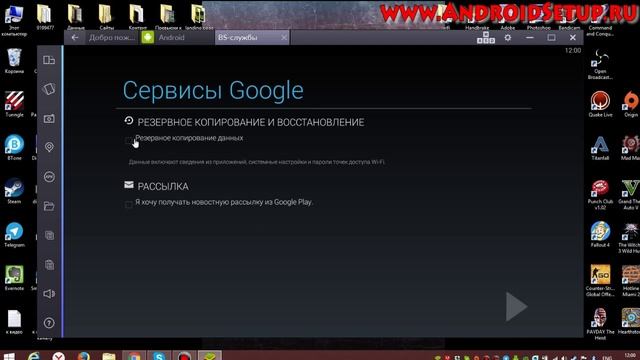The height and width of the screenshot is (360, 640).
Task: Click the rotate/shake sidebar icon
Action: pyautogui.click(x=49, y=89)
